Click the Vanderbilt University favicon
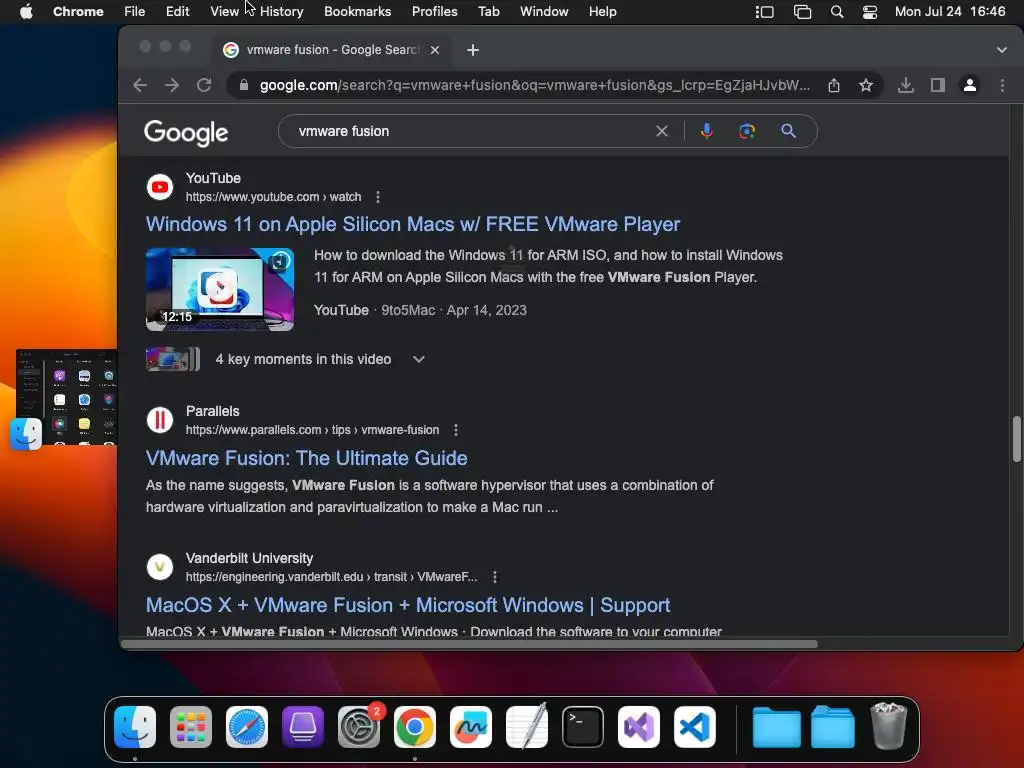This screenshot has height=768, width=1024. pyautogui.click(x=159, y=567)
